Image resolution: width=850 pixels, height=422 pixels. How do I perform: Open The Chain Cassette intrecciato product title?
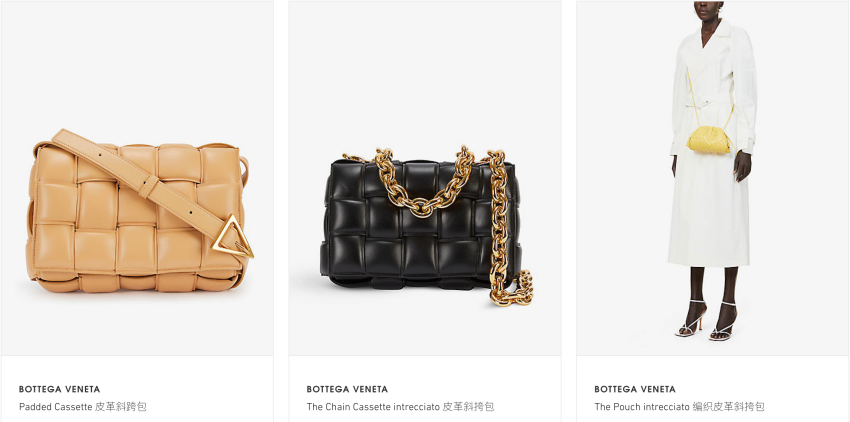(x=400, y=406)
